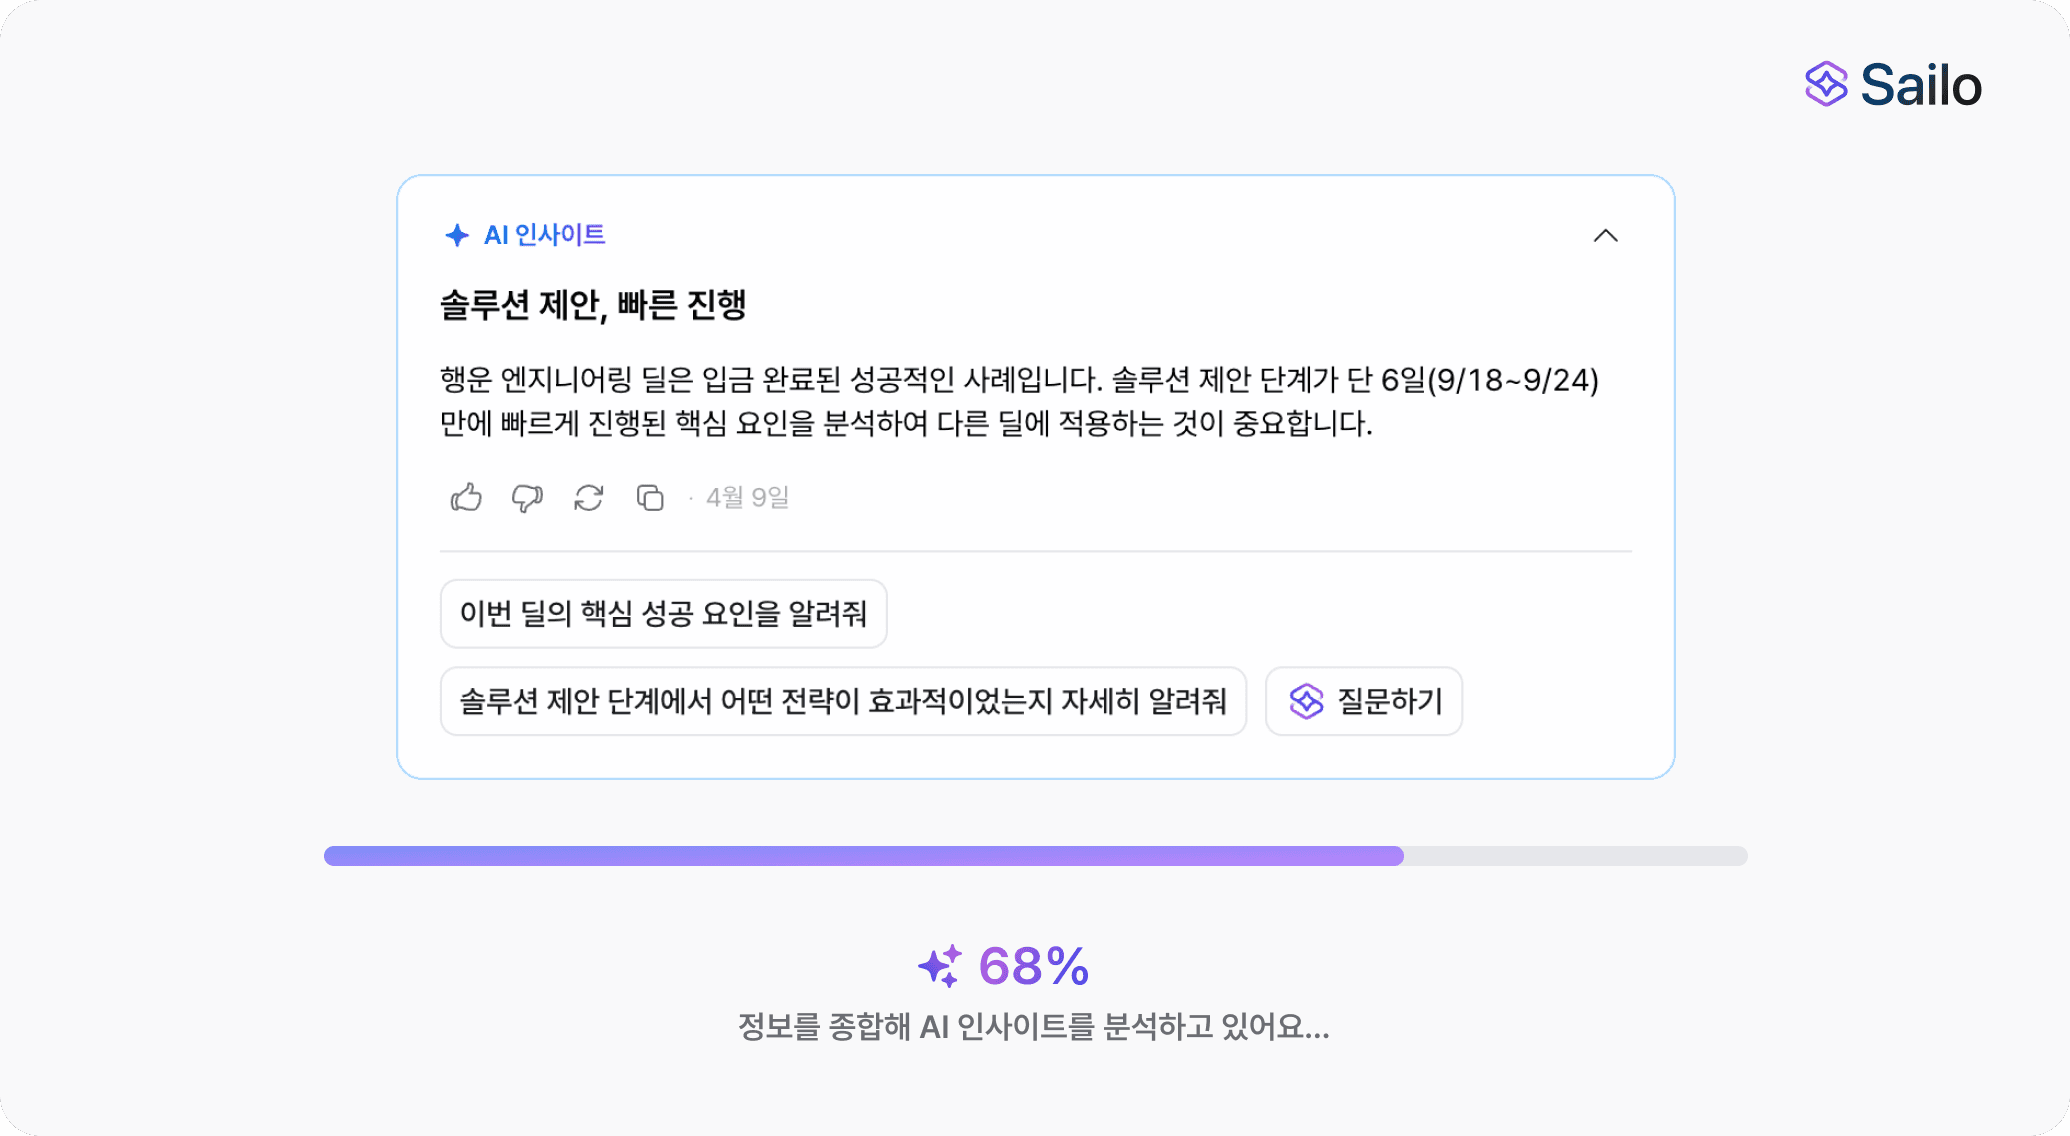Screen dimensions: 2070x1136
Task: Click the AI 인사이트 label
Action: coord(544,235)
